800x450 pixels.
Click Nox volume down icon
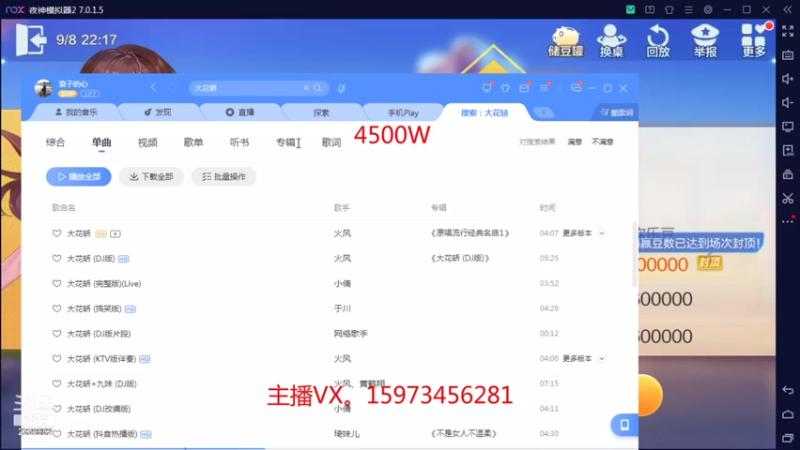[788, 103]
